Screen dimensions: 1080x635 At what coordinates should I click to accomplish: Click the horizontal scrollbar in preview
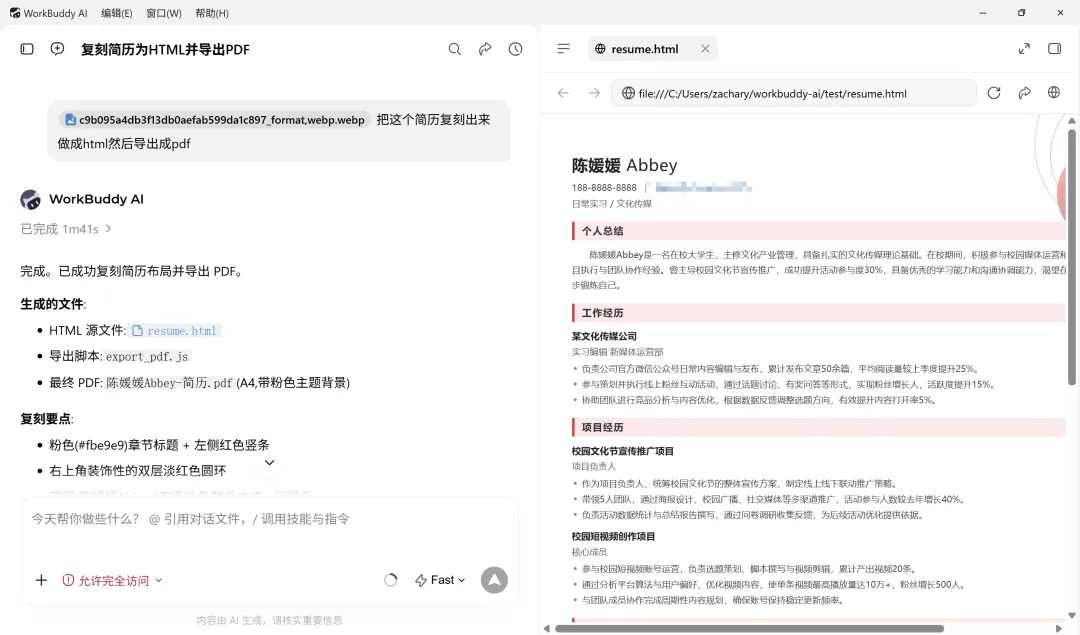click(x=749, y=628)
